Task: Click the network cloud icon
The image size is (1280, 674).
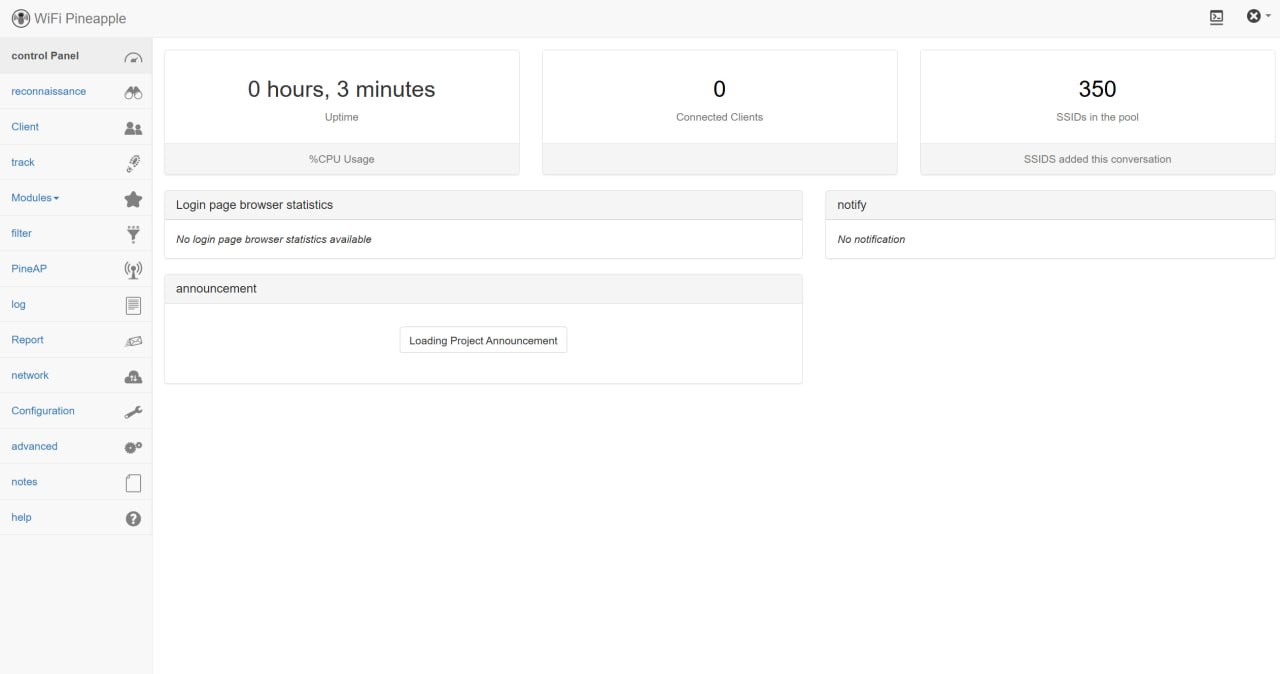Action: click(133, 376)
